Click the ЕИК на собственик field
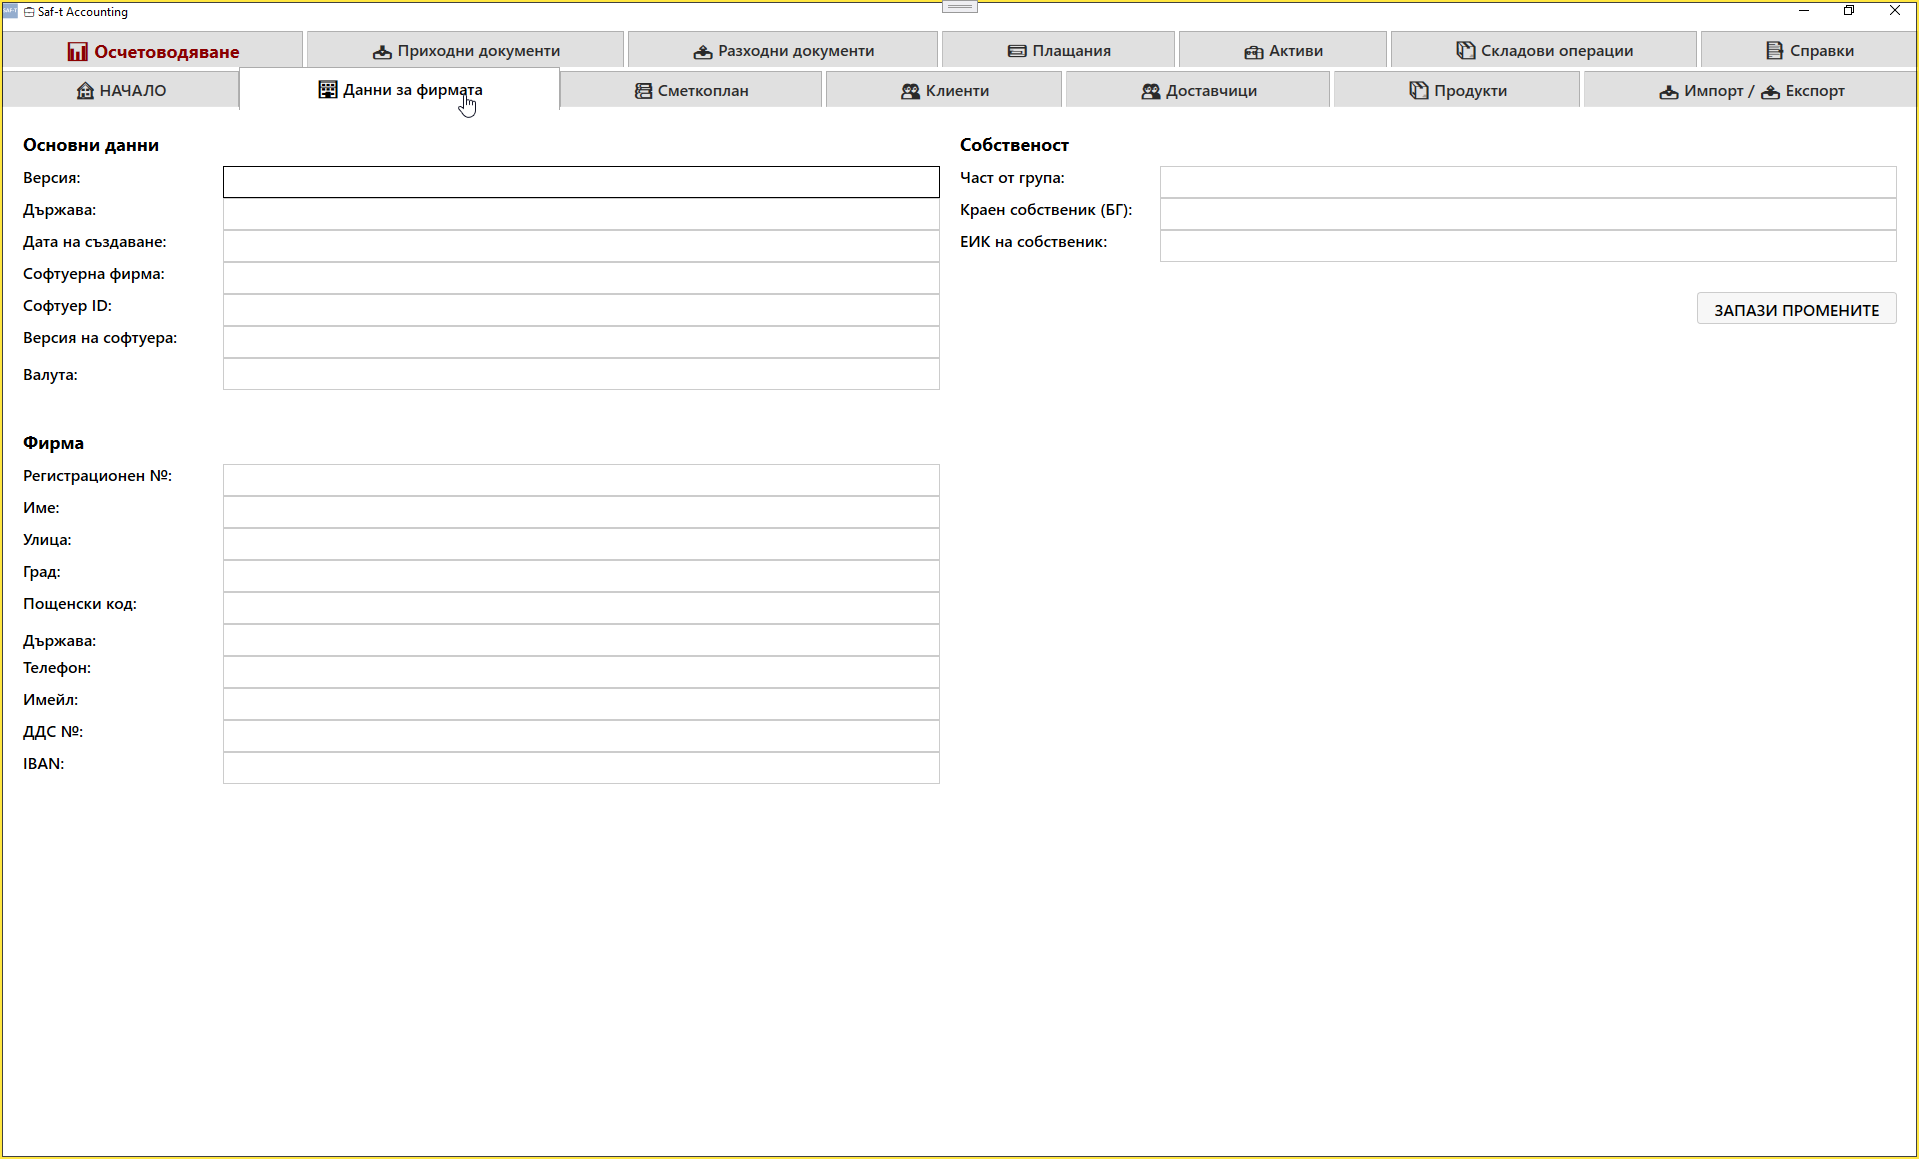The image size is (1920, 1160). 1528,246
